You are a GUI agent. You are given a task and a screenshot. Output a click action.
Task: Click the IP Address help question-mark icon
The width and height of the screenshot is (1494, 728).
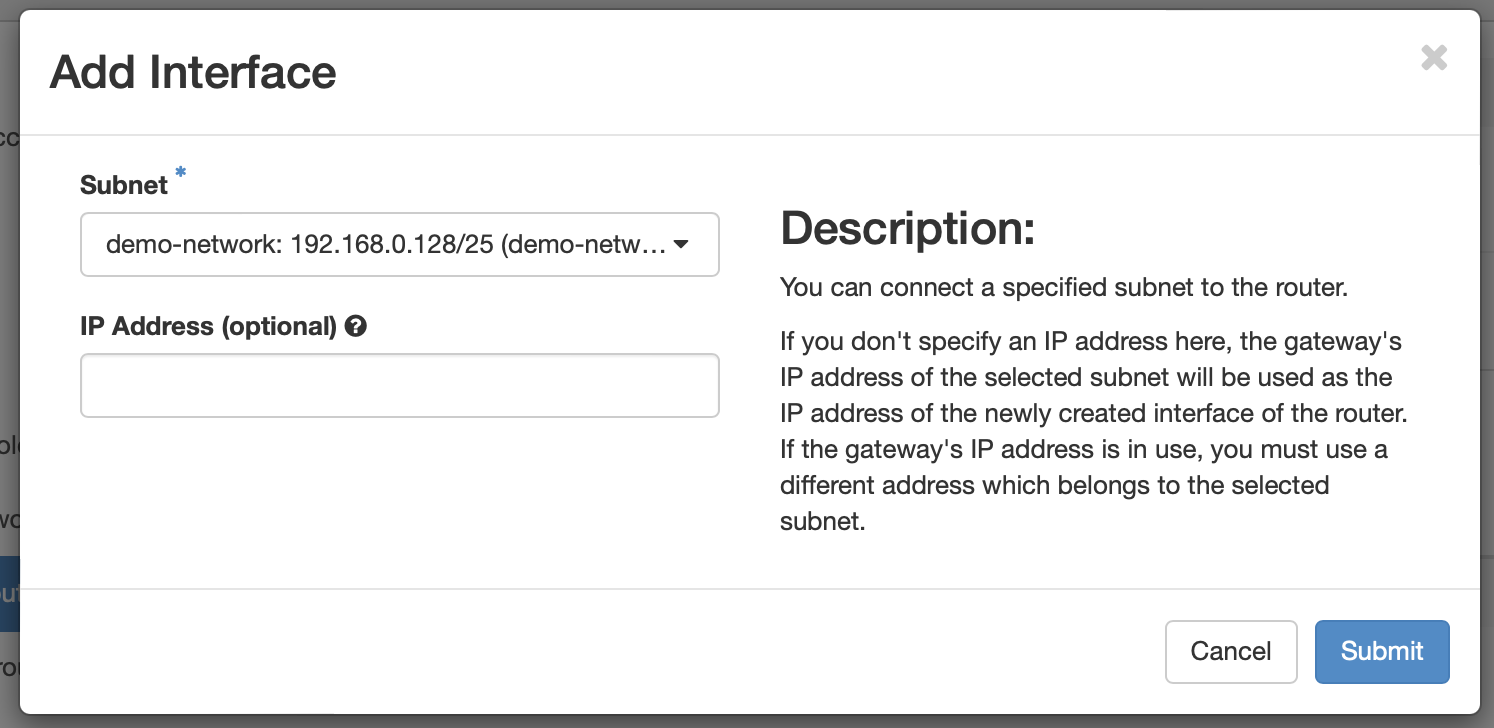pos(355,326)
